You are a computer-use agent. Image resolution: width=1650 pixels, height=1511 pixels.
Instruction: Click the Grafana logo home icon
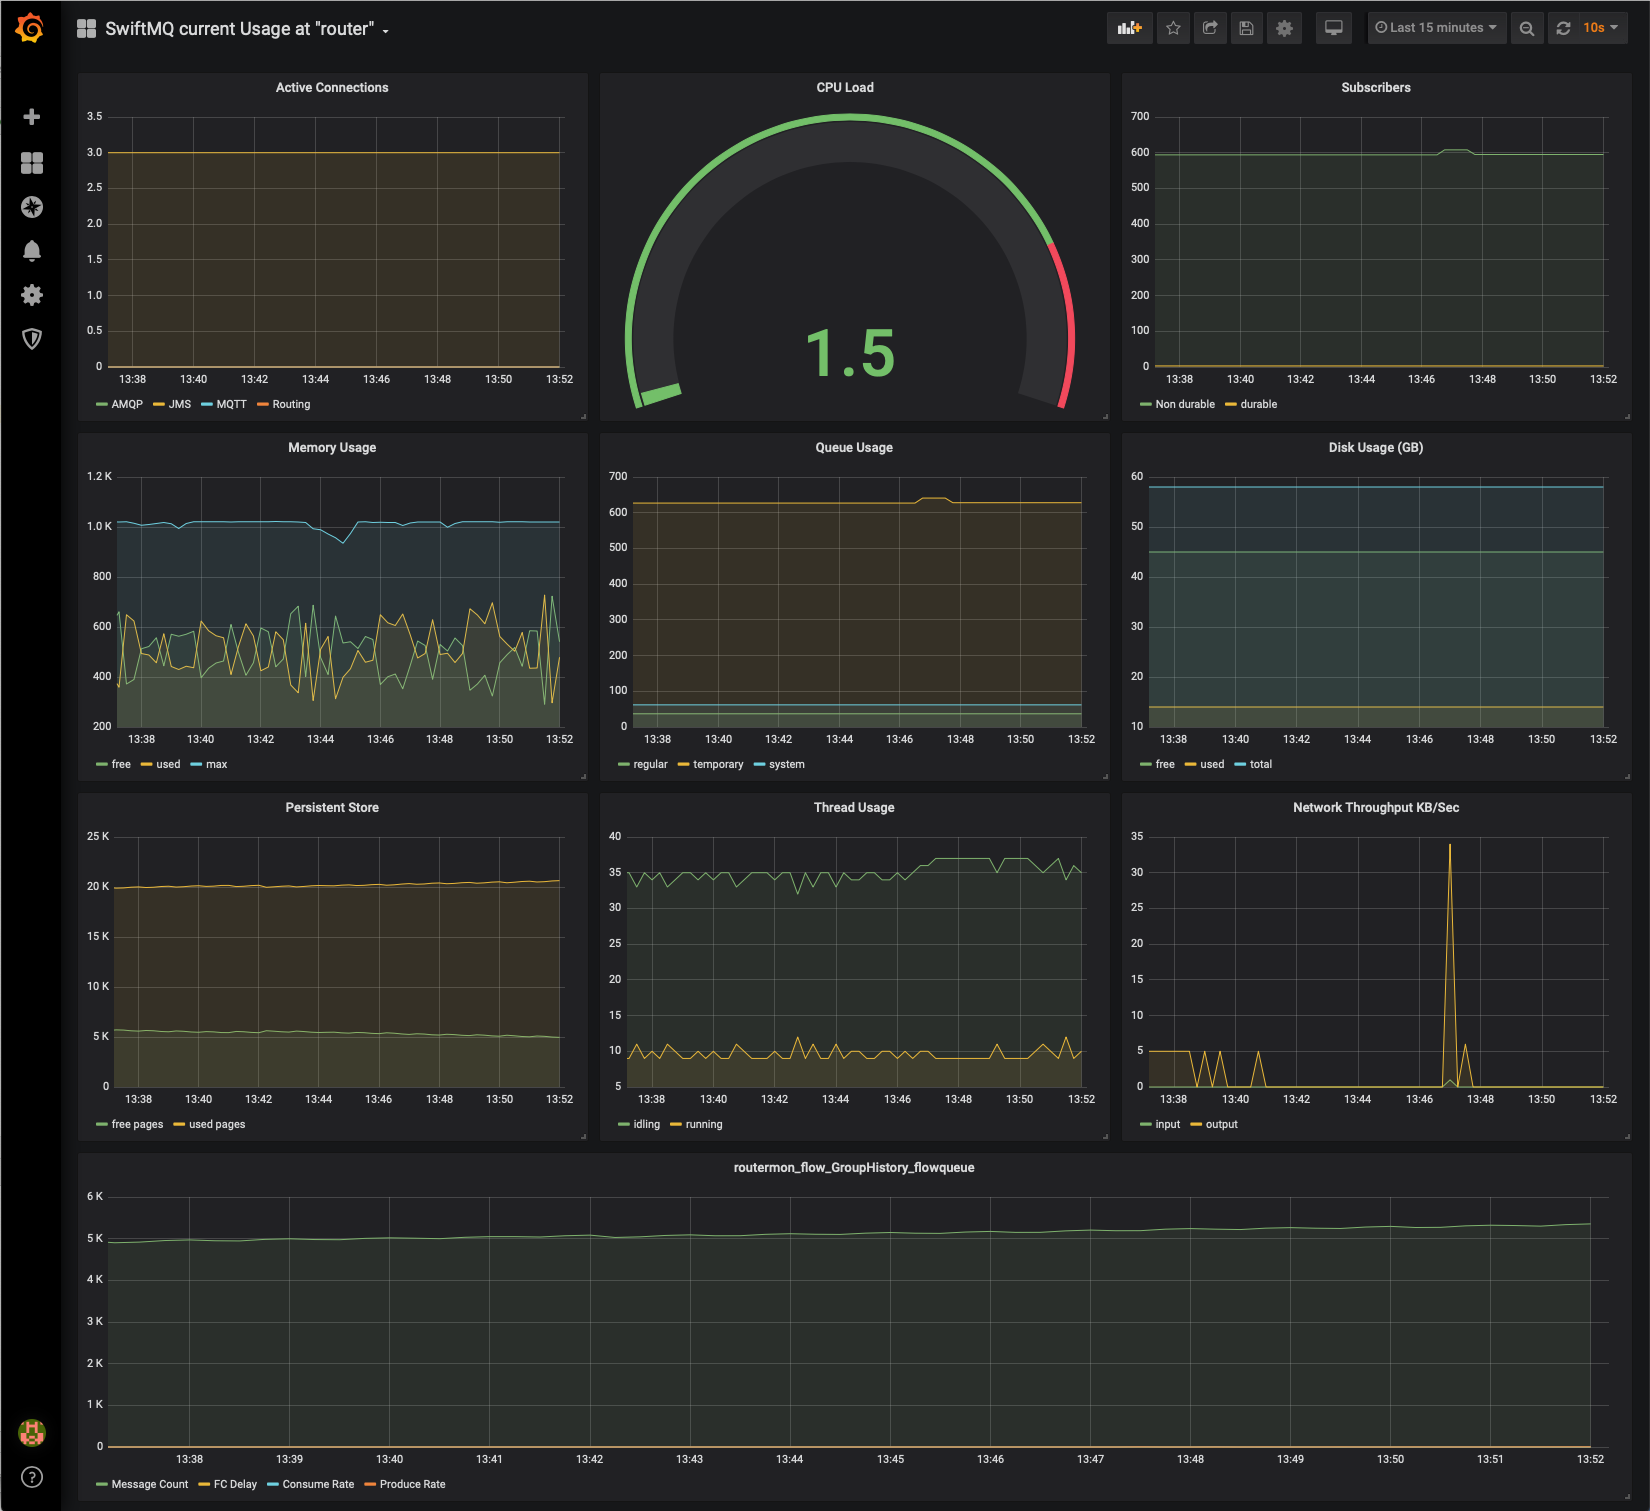point(30,28)
